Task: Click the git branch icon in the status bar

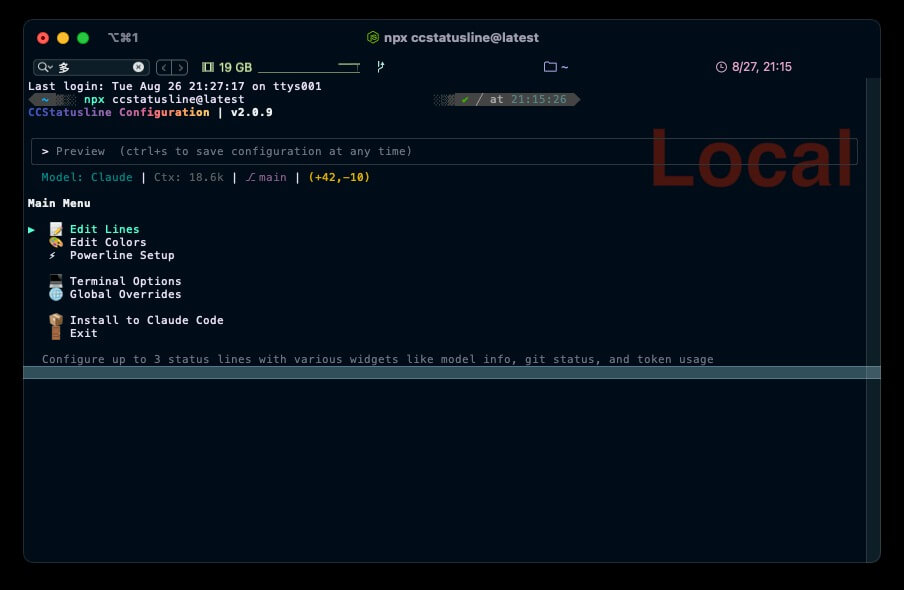Action: [381, 67]
